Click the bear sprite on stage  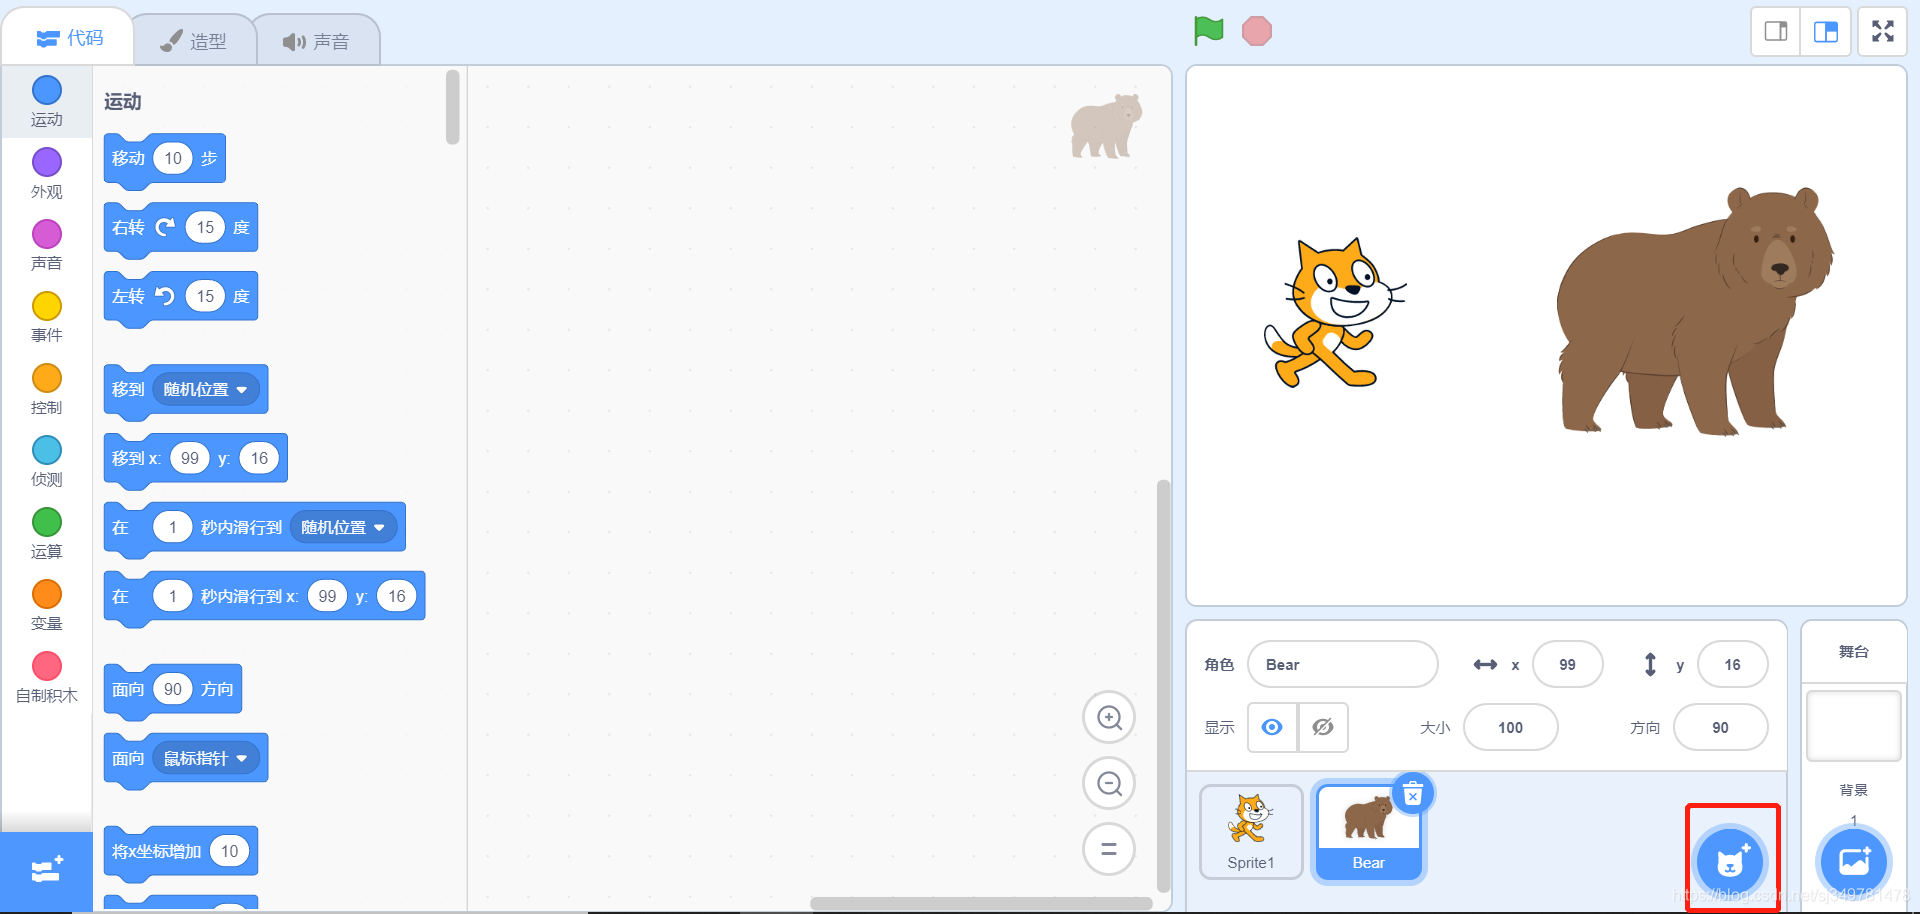(x=1695, y=311)
